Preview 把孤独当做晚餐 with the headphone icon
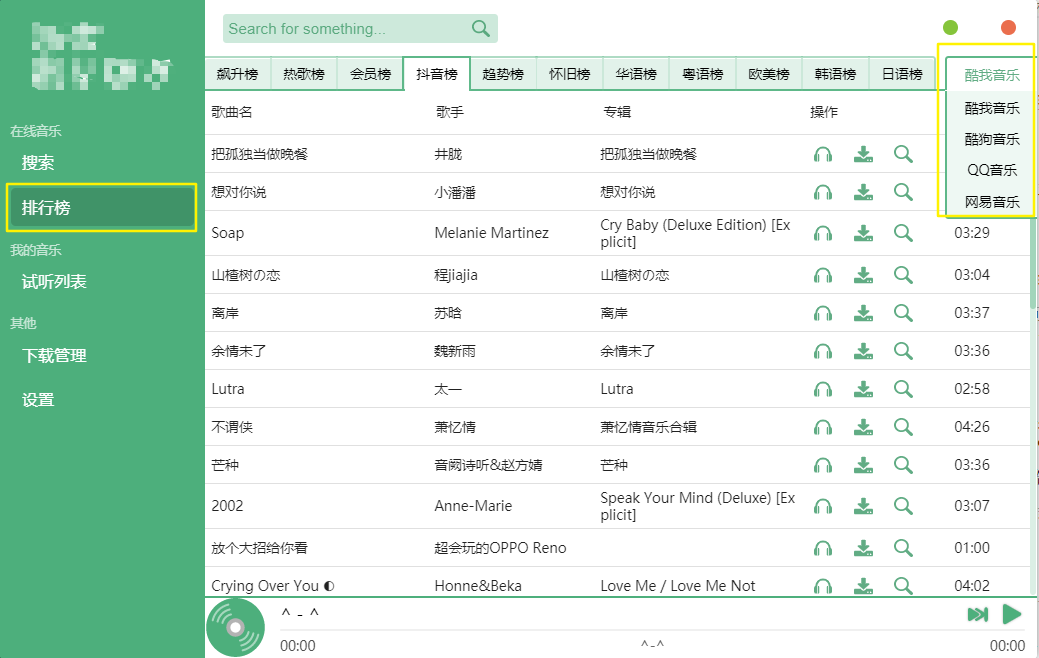 click(x=822, y=154)
